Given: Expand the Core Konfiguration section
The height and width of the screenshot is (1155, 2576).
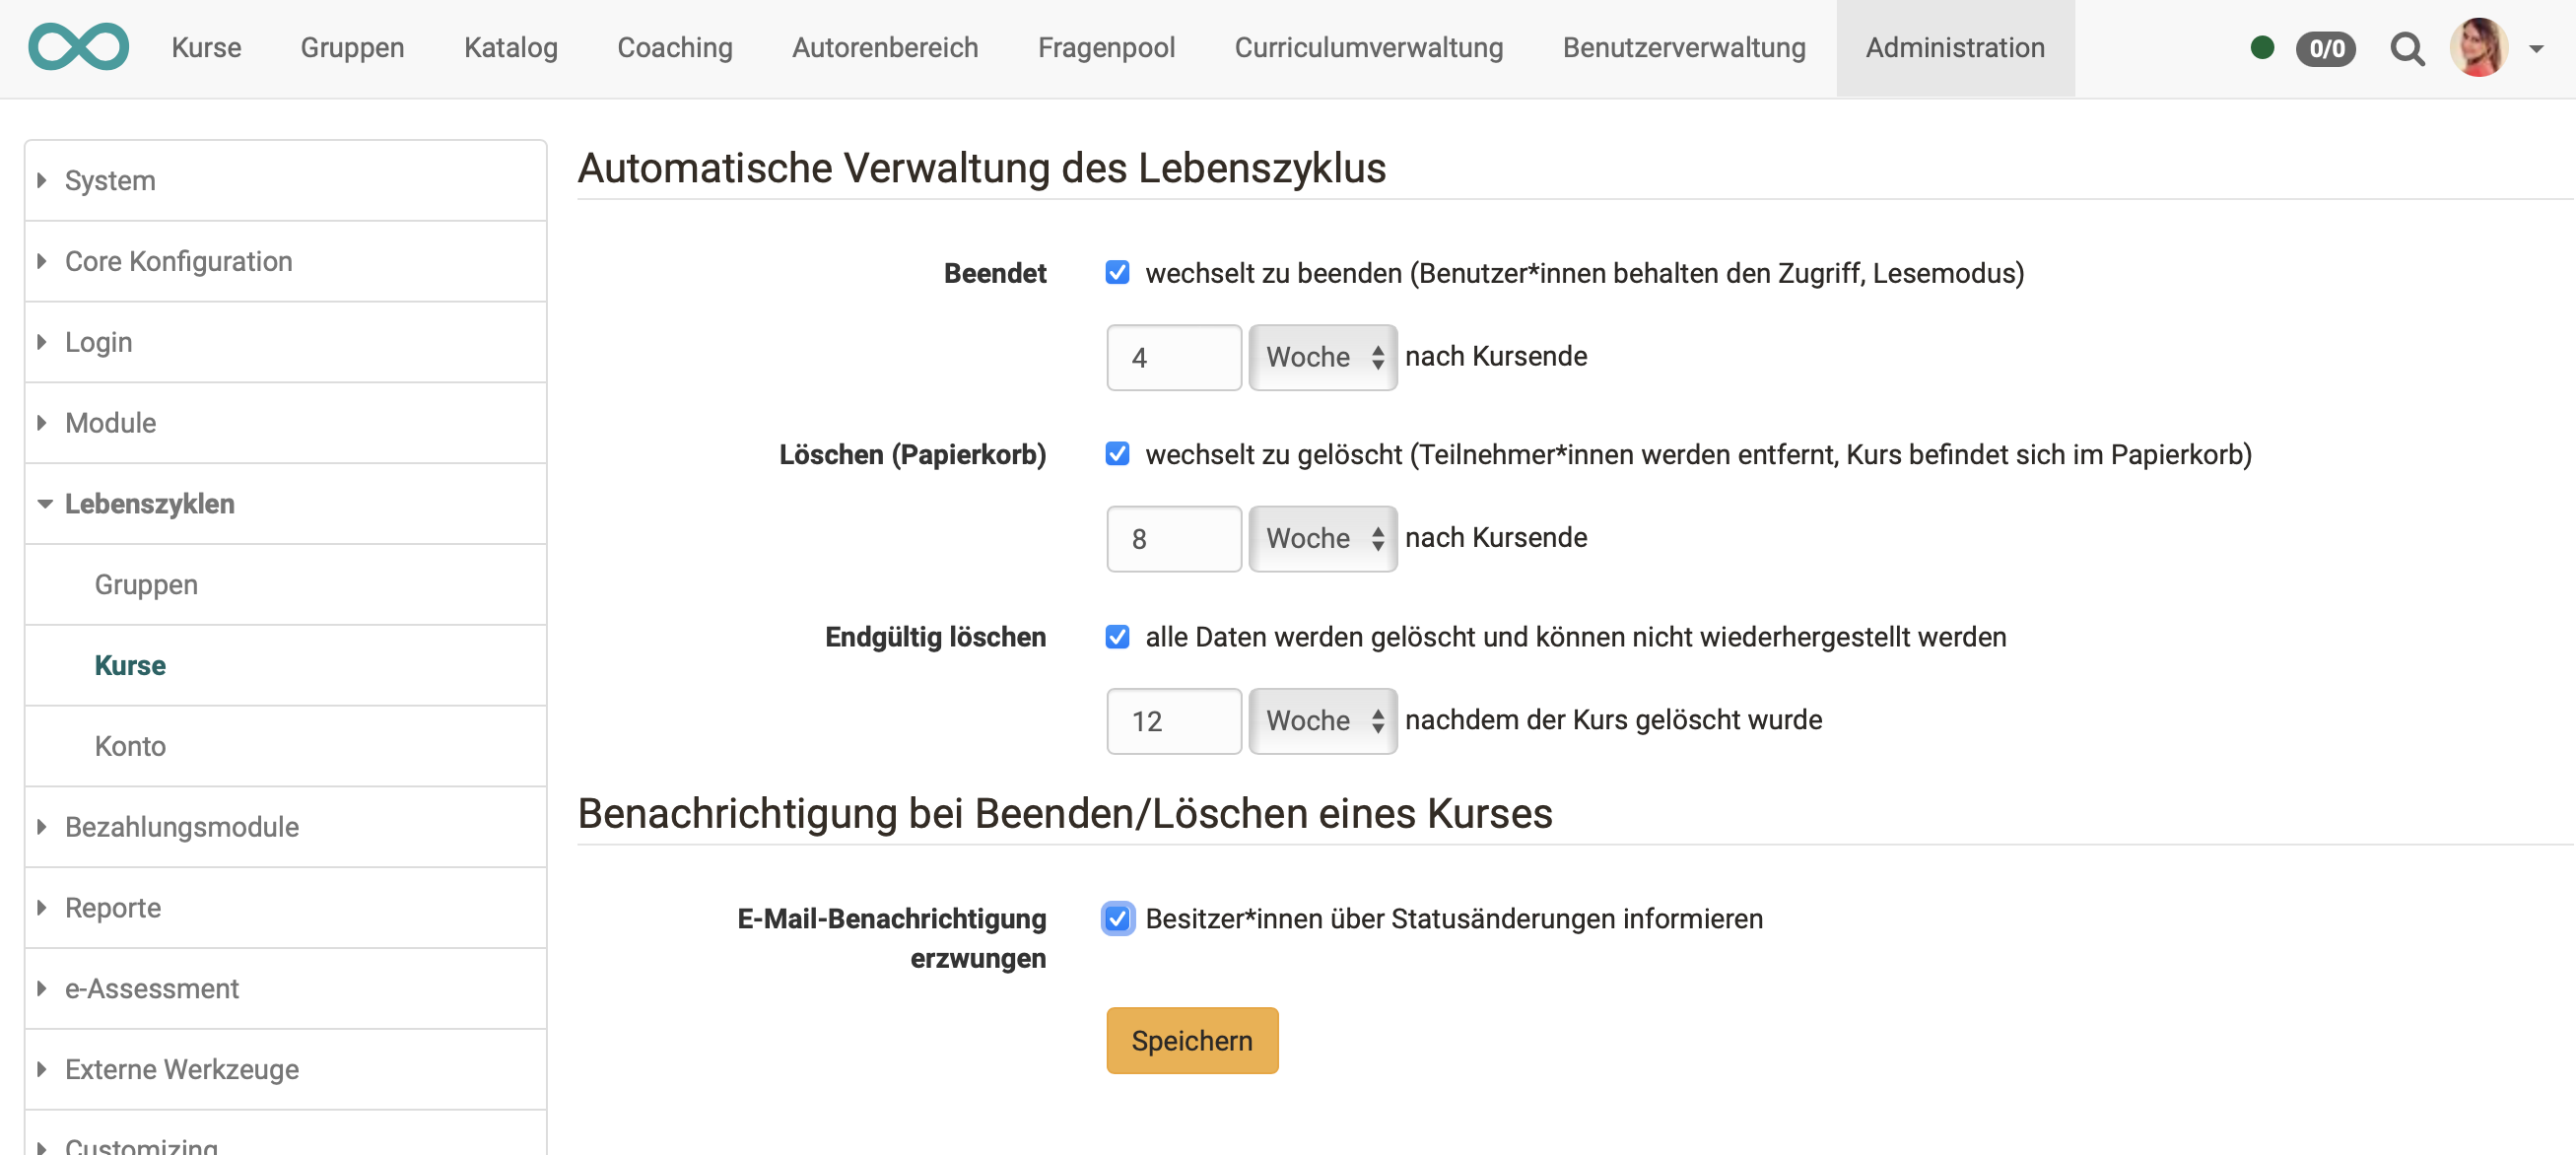Looking at the screenshot, I should click(286, 261).
